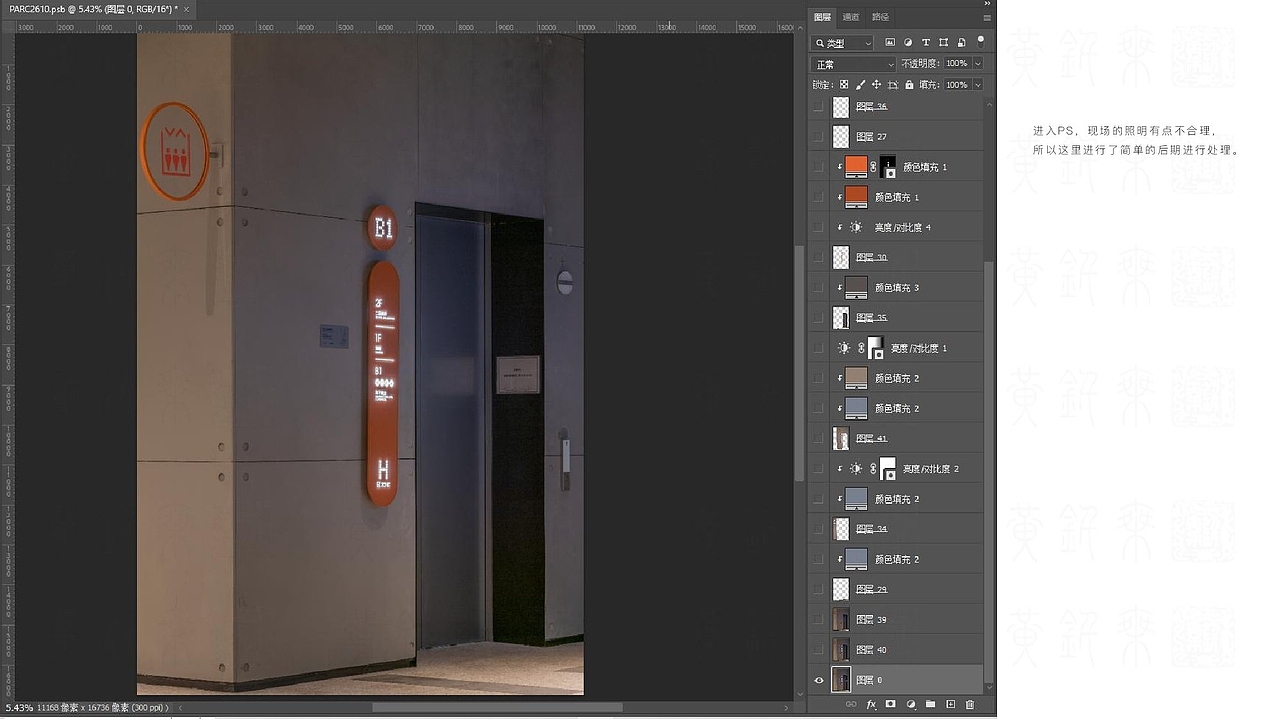The image size is (1280, 720).
Task: Click the canvas vertical scrollbar
Action: (x=798, y=363)
